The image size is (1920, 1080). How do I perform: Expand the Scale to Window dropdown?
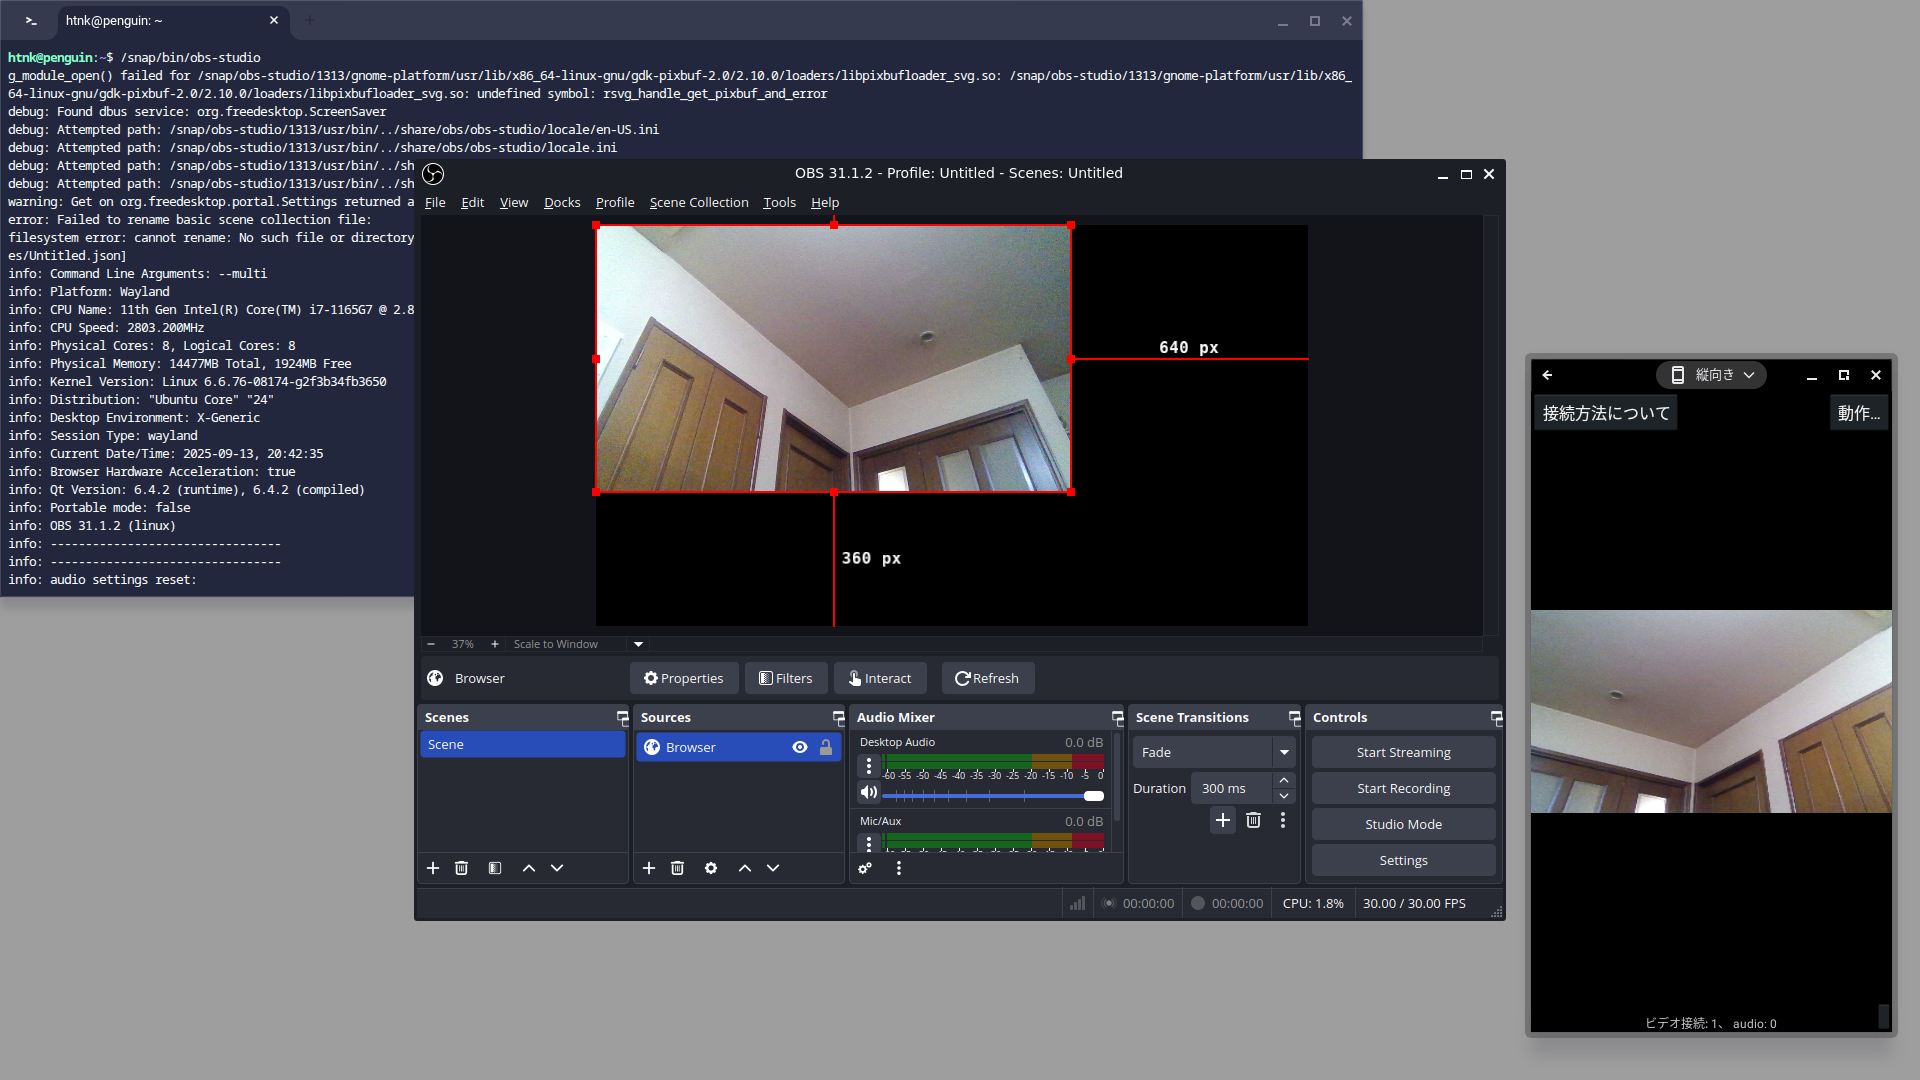click(638, 644)
